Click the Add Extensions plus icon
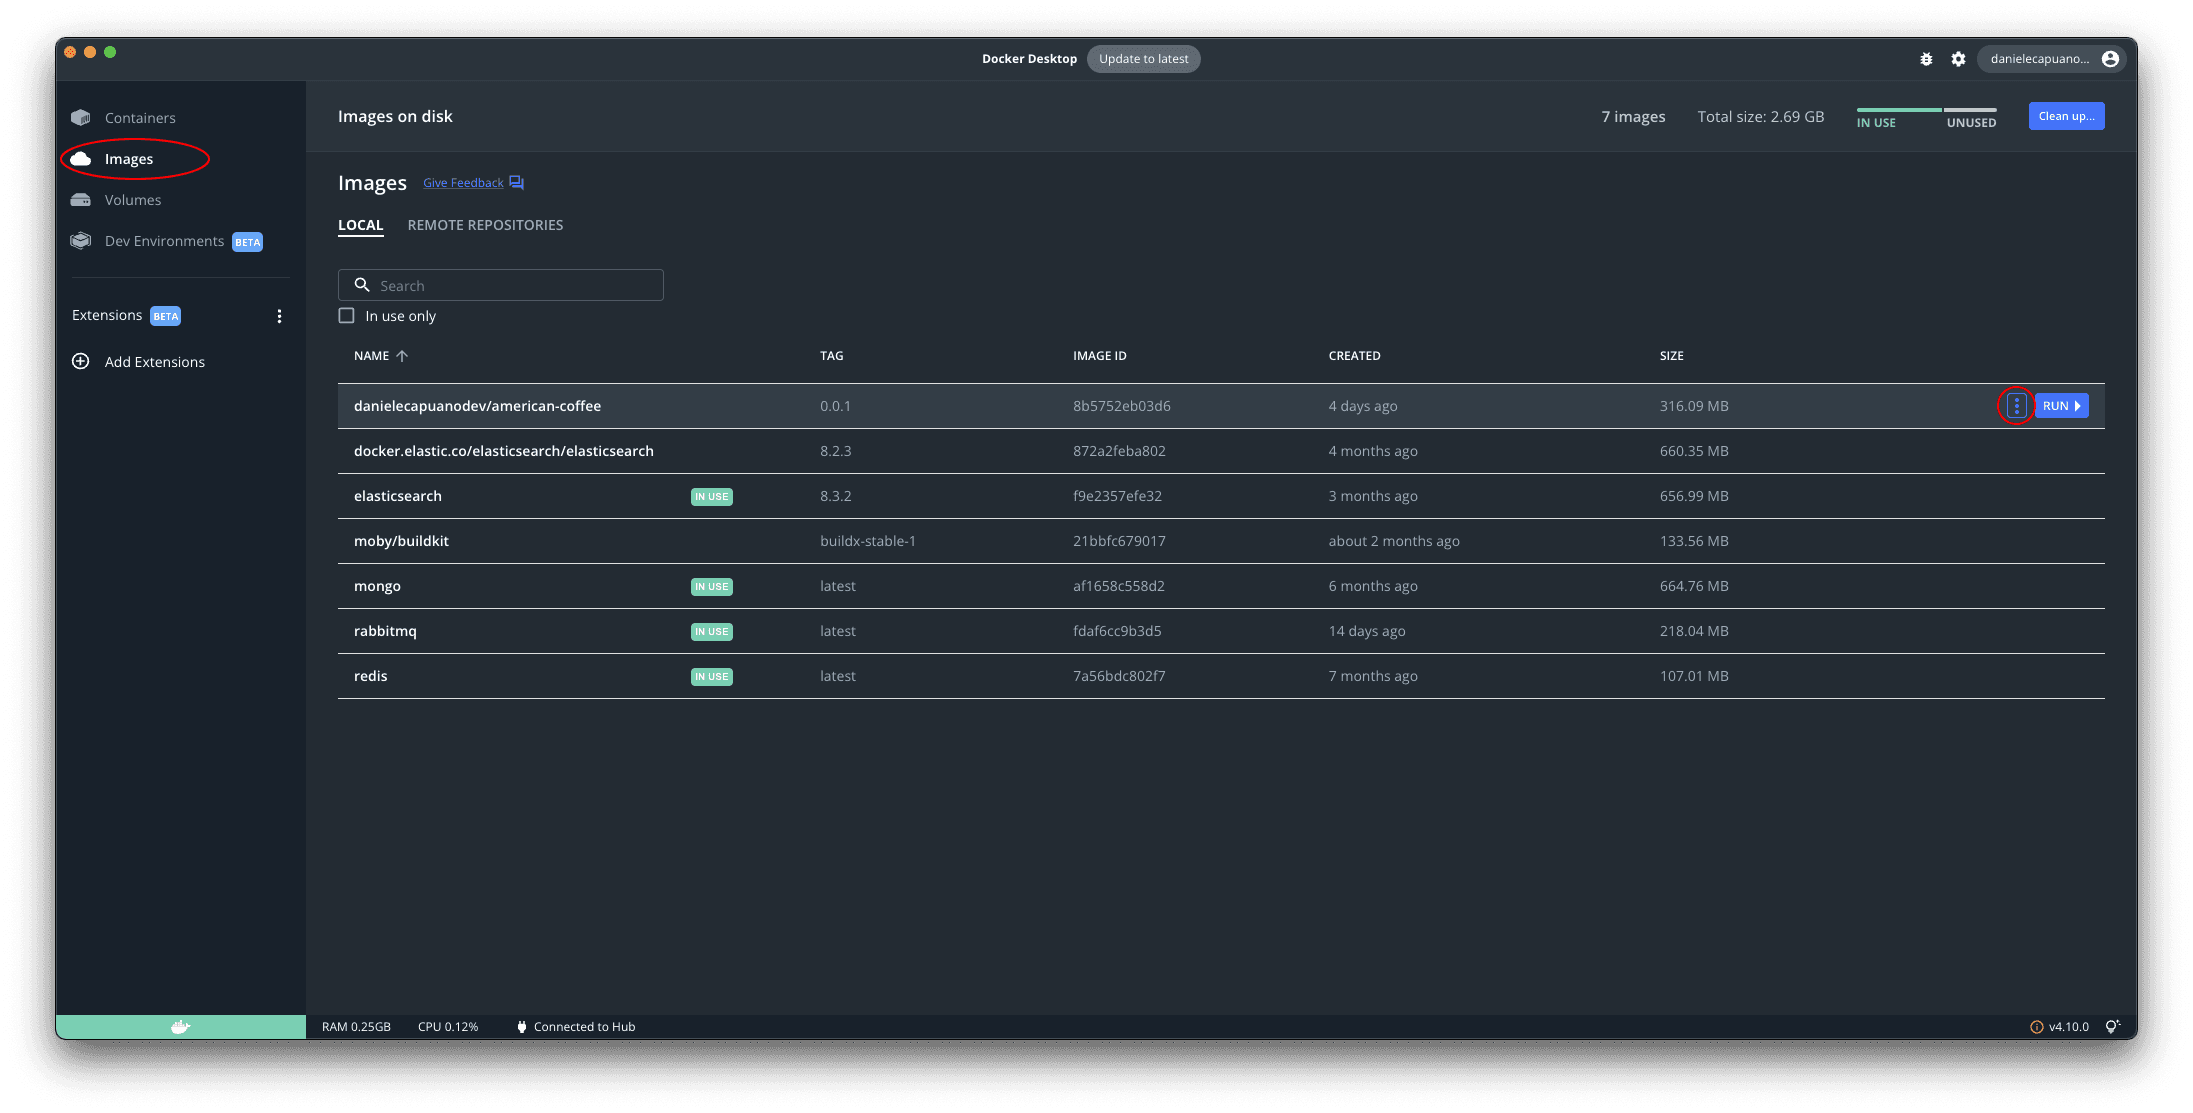This screenshot has height=1113, width=2193. [x=80, y=361]
